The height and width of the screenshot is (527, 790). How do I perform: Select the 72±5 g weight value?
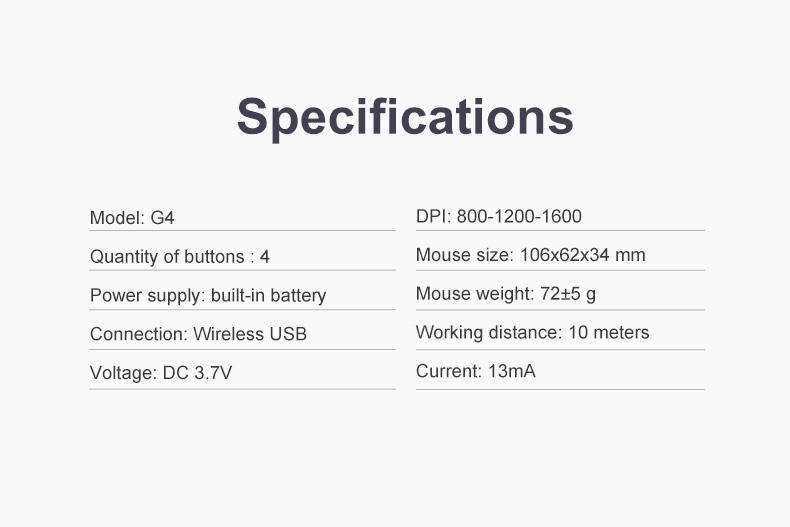568,294
